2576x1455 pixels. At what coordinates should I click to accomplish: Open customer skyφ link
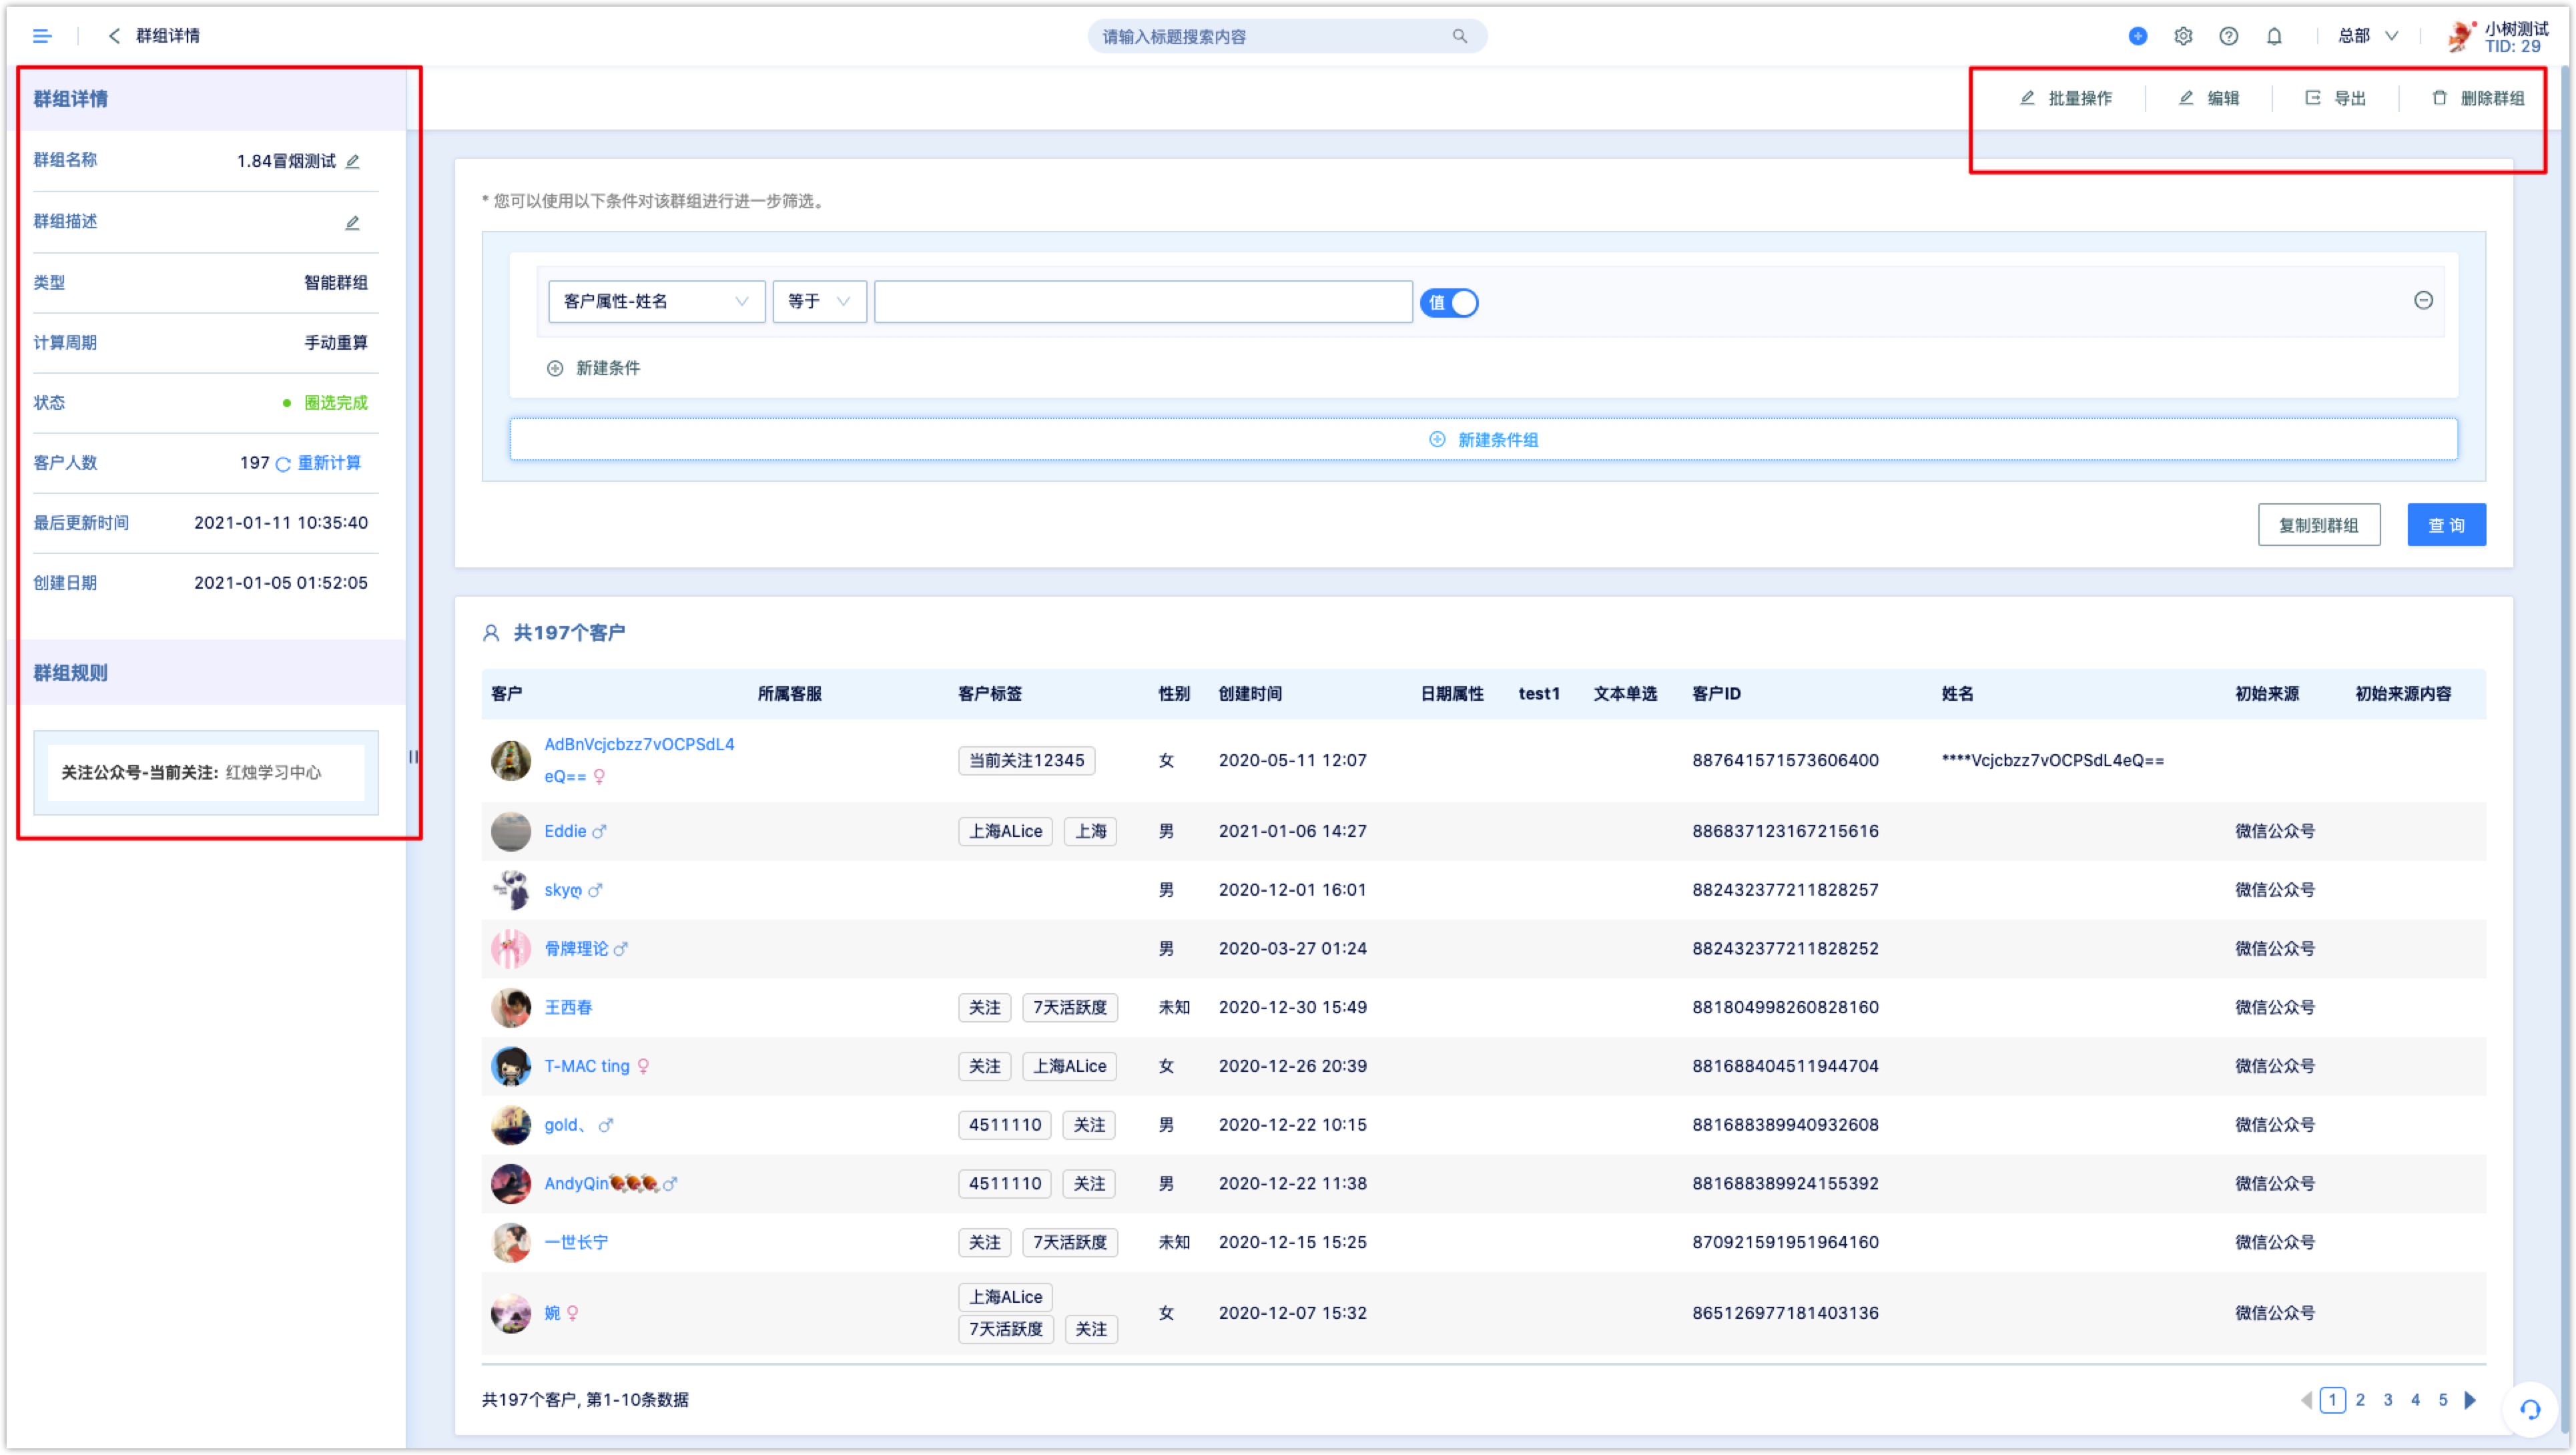pyautogui.click(x=562, y=890)
